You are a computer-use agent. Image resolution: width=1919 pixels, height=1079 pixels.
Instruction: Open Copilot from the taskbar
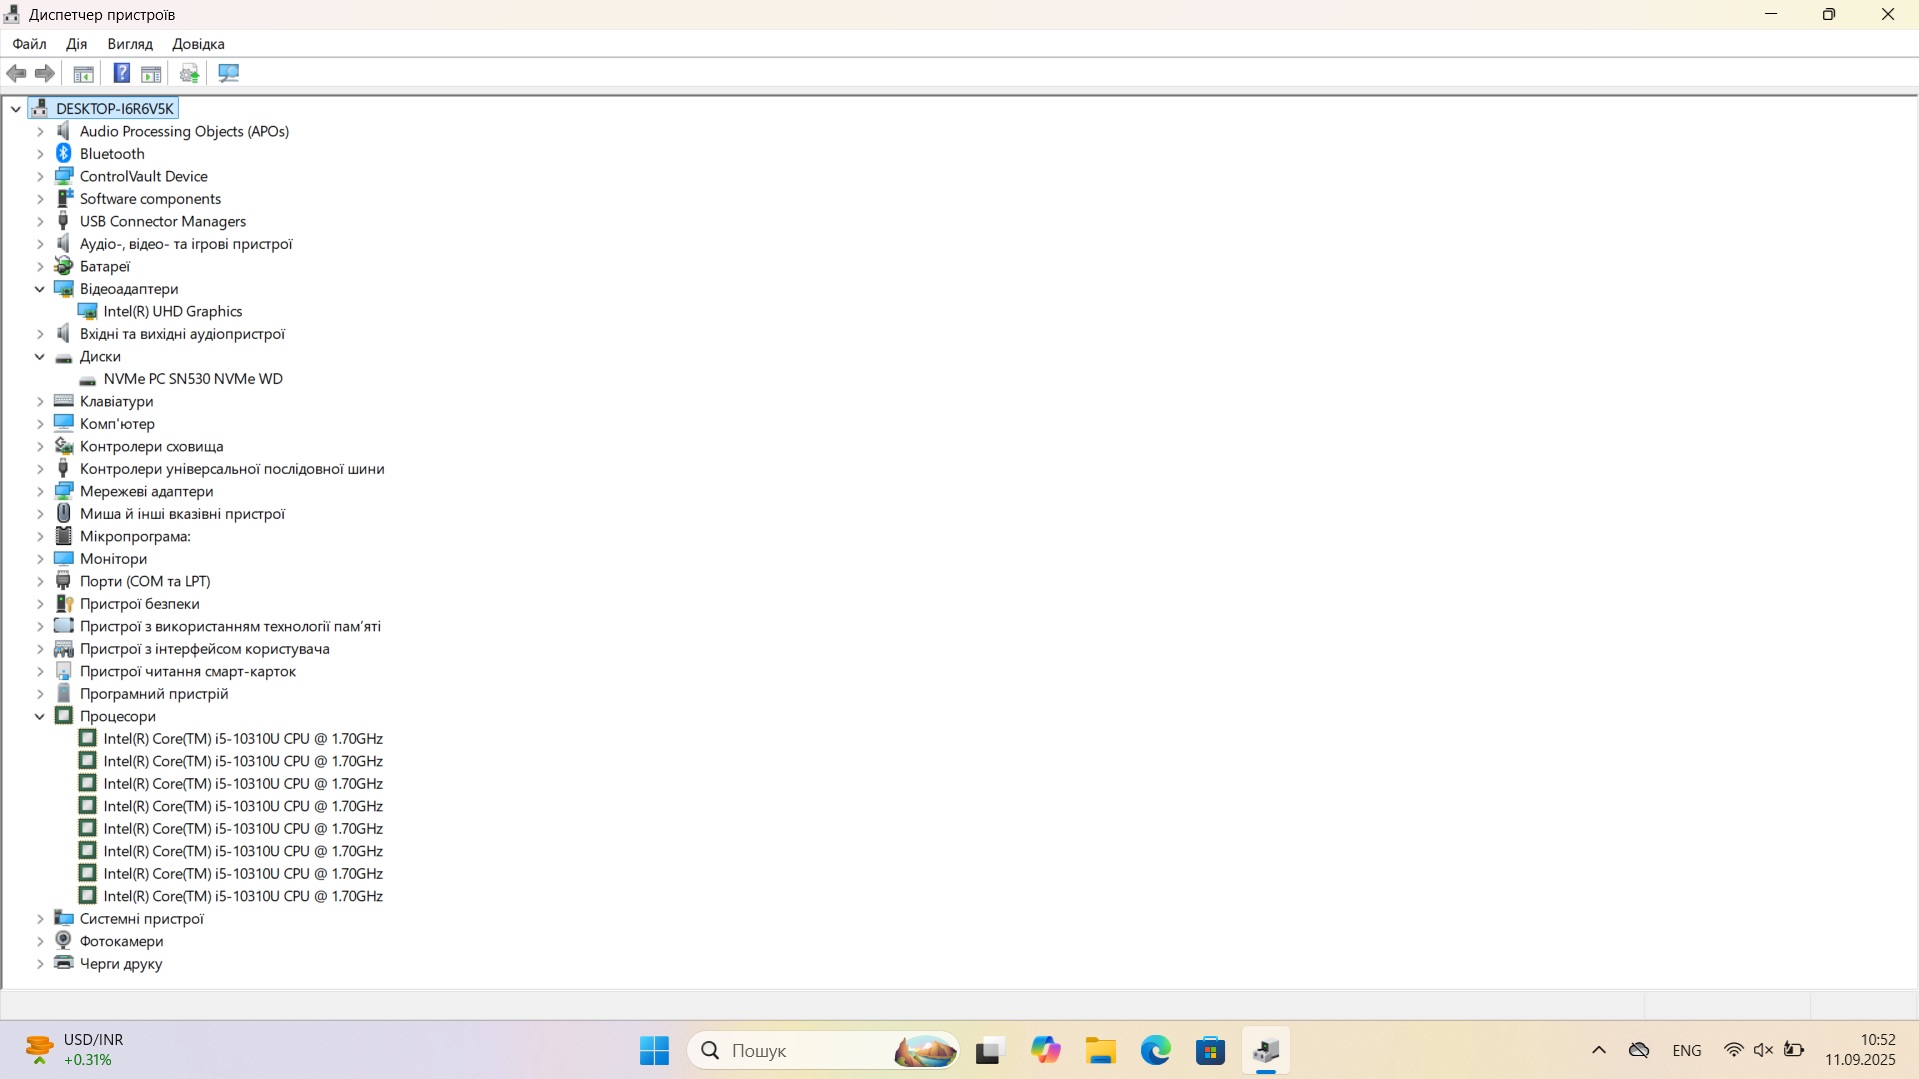1046,1050
